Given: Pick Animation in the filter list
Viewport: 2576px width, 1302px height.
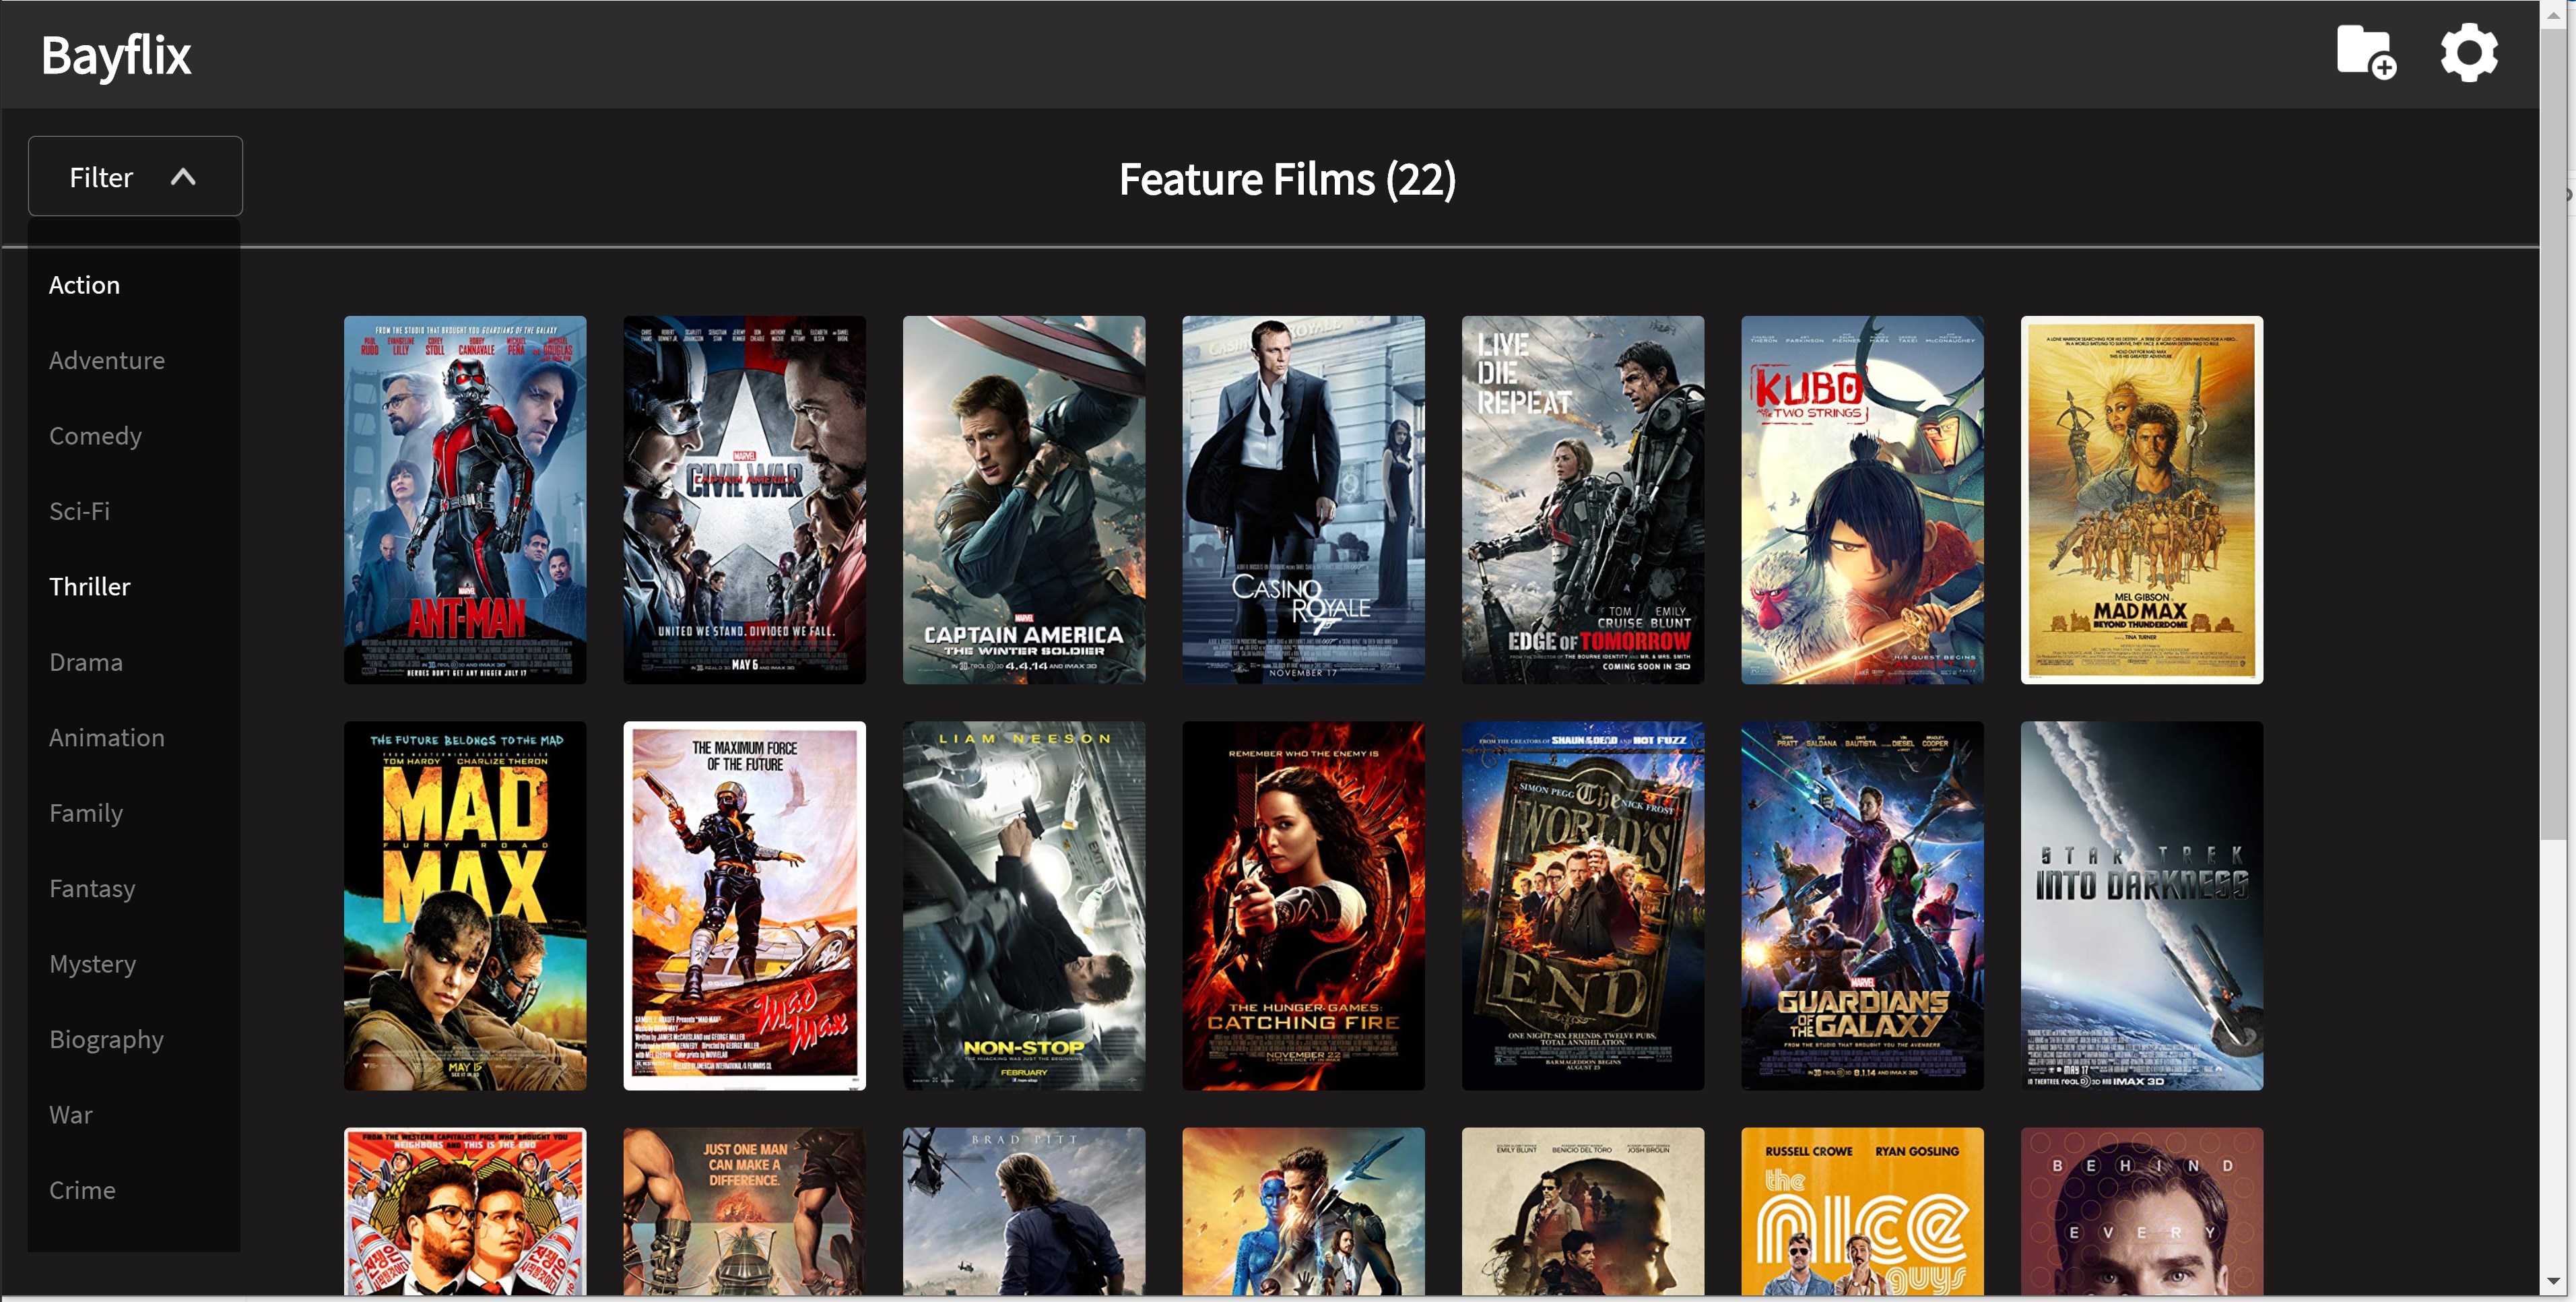Looking at the screenshot, I should pos(107,738).
